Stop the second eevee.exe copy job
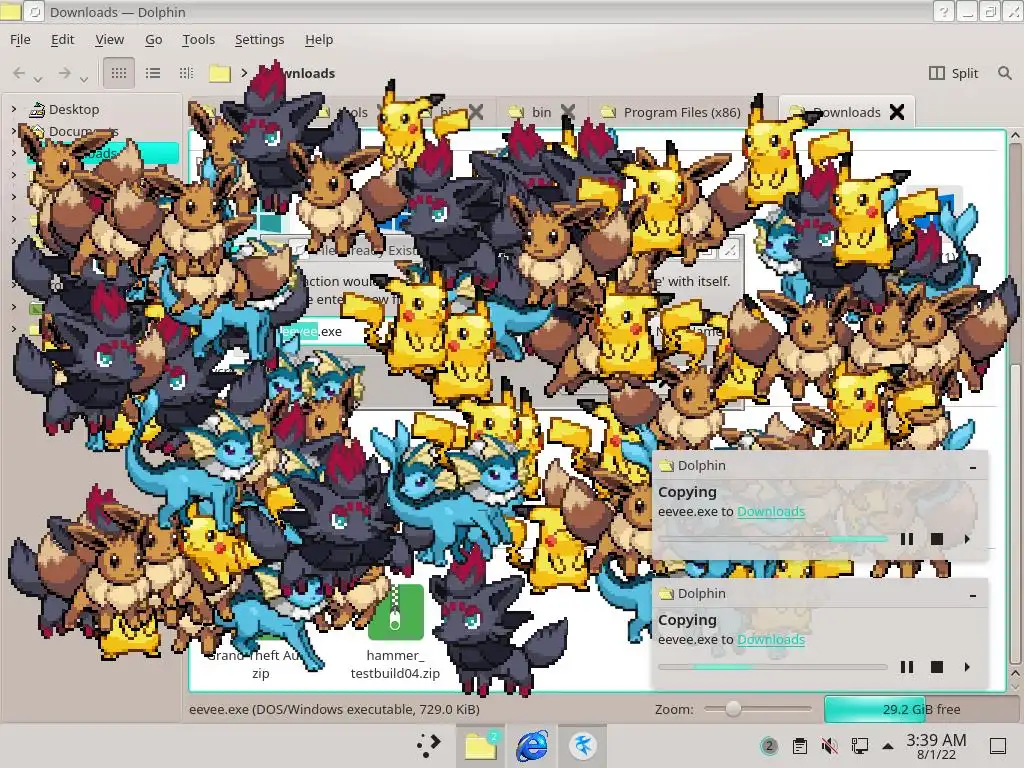1024x768 pixels. click(936, 667)
